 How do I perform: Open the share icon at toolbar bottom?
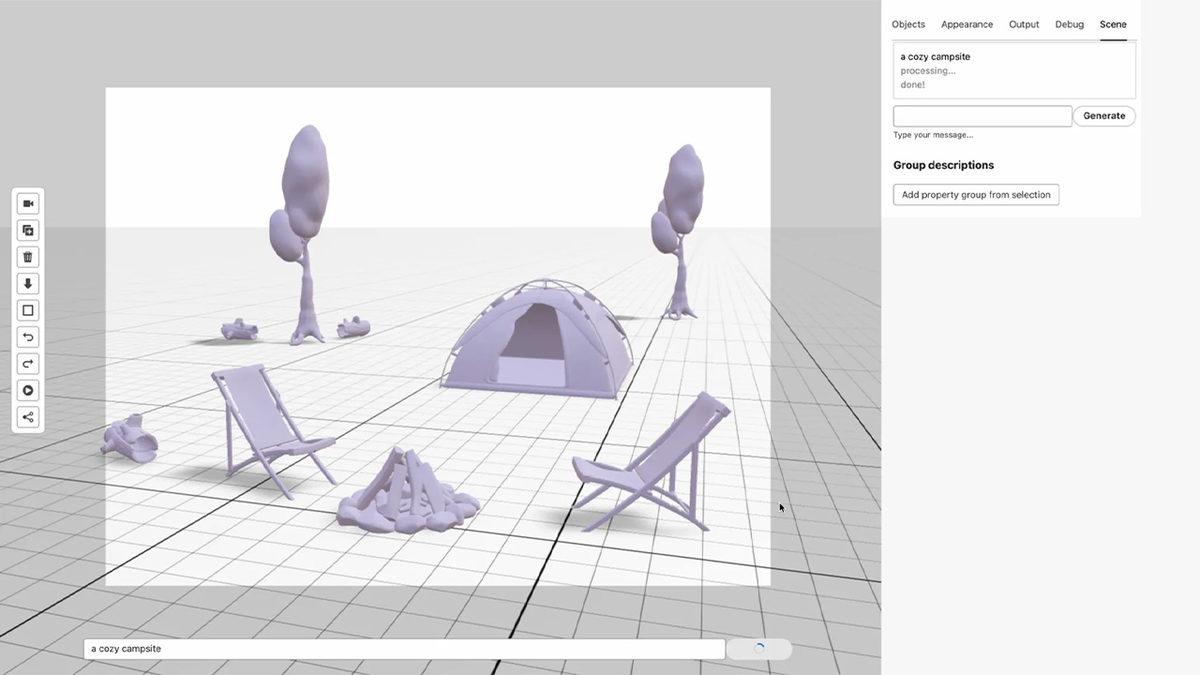pos(27,417)
